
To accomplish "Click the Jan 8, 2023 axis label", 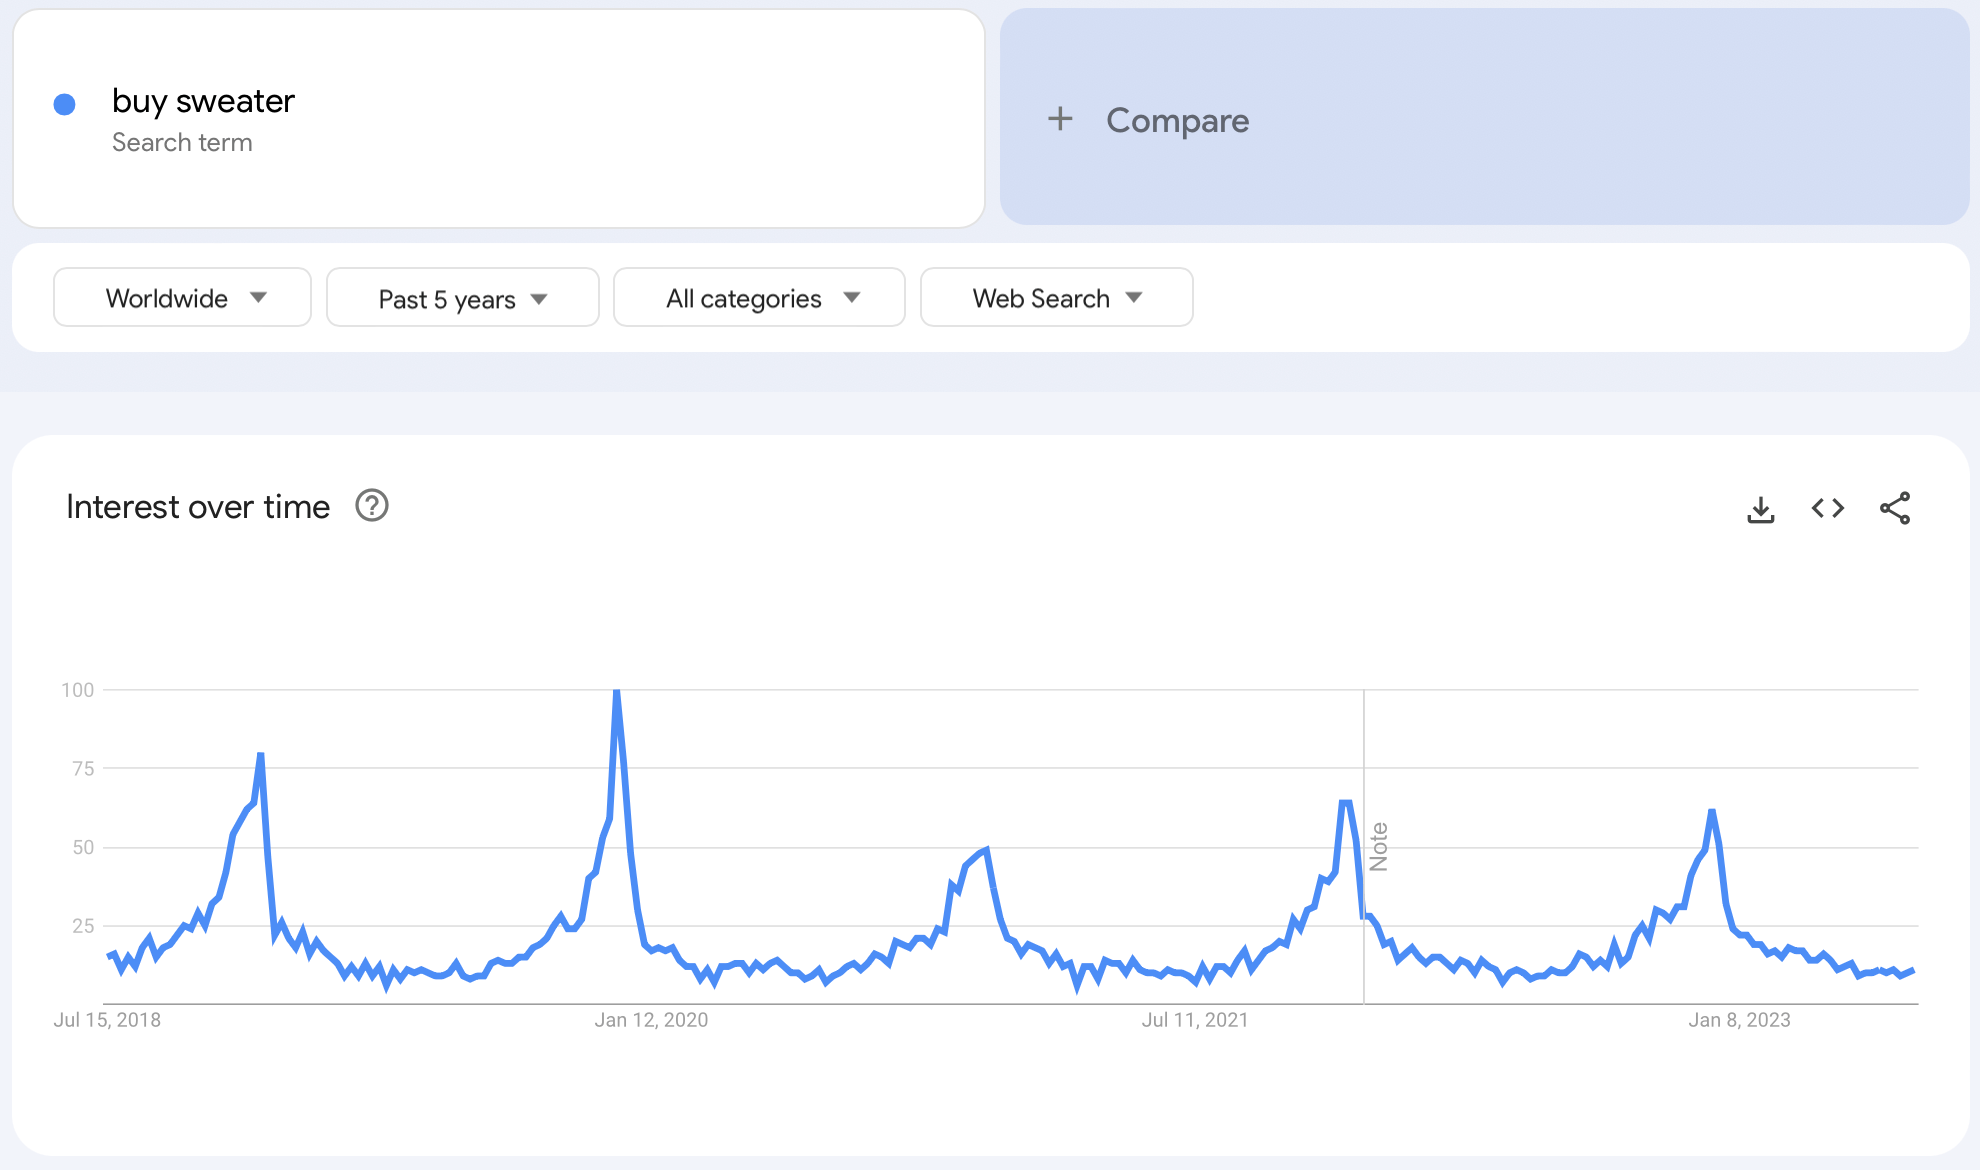I will [1739, 1020].
